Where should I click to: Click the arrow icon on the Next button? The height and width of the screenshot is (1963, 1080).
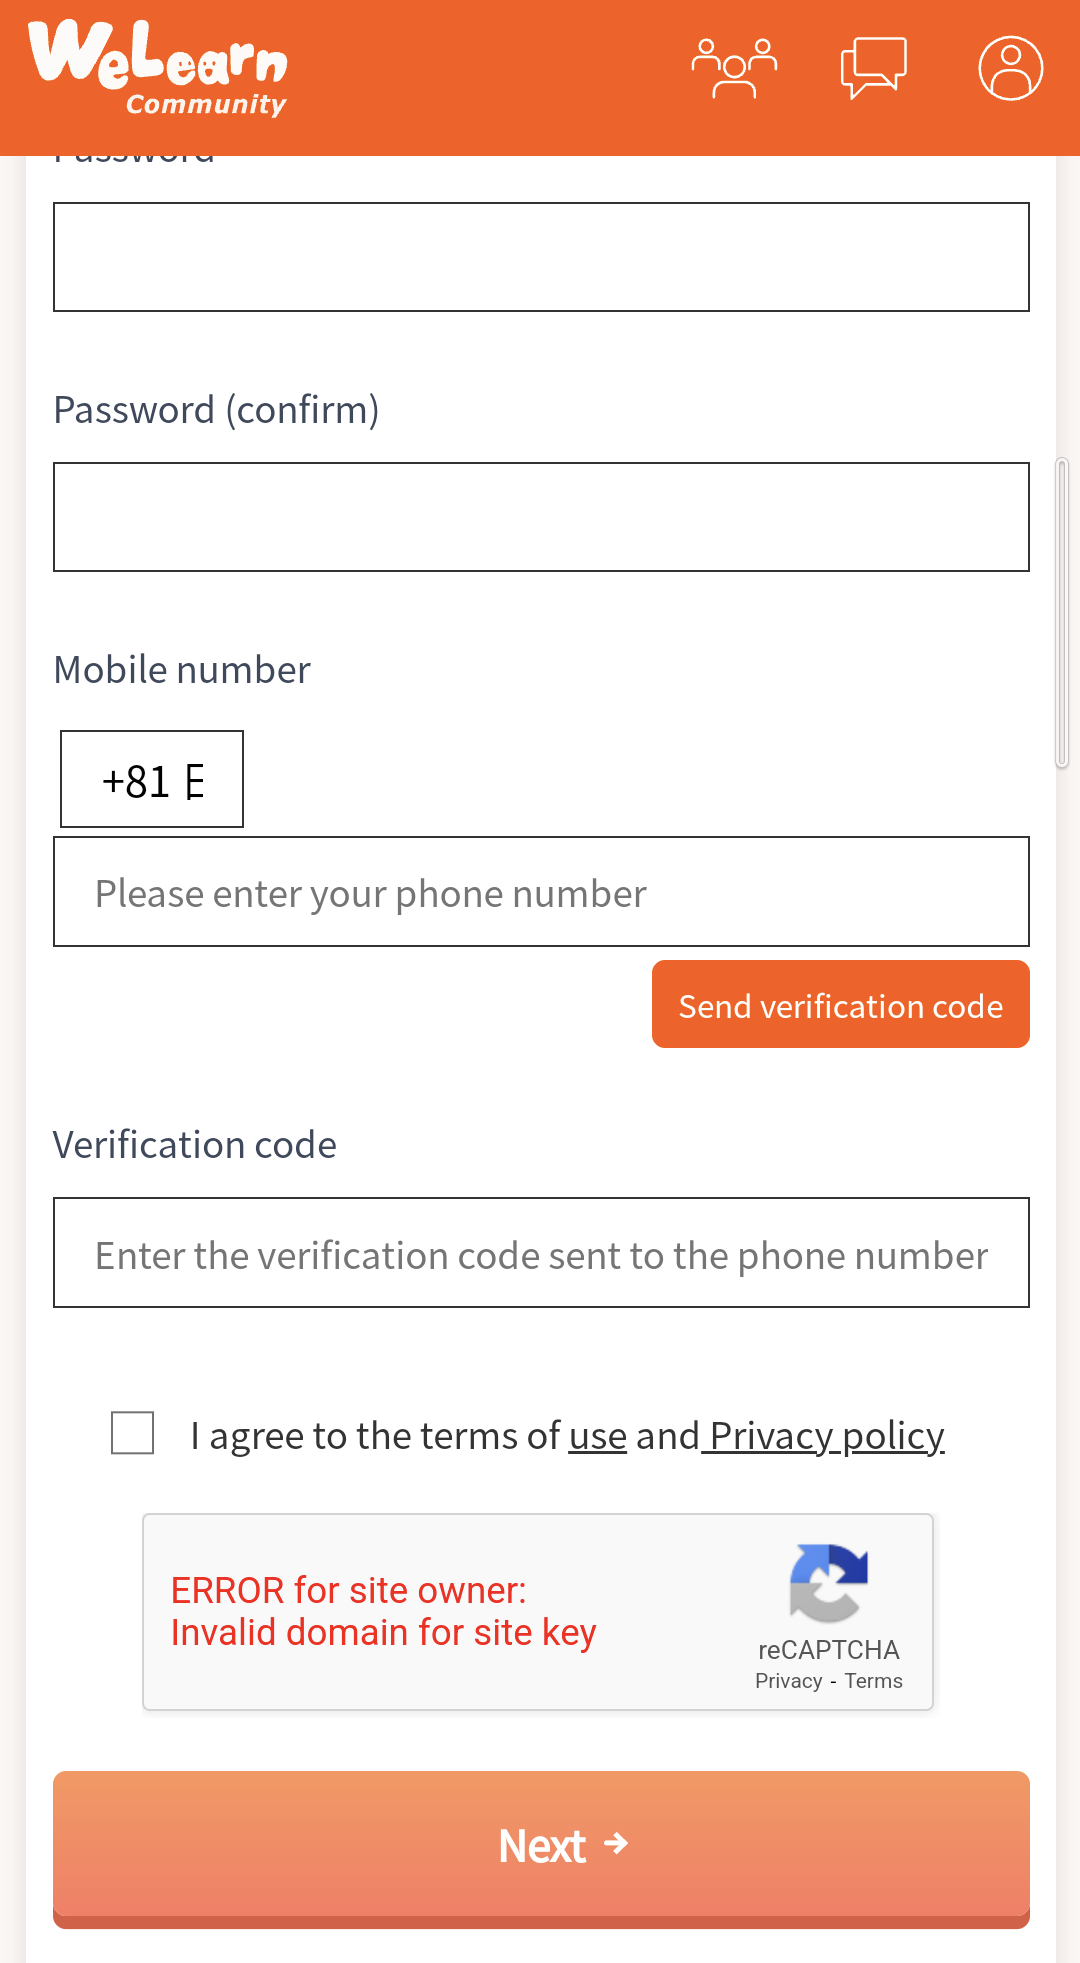pyautogui.click(x=617, y=1845)
